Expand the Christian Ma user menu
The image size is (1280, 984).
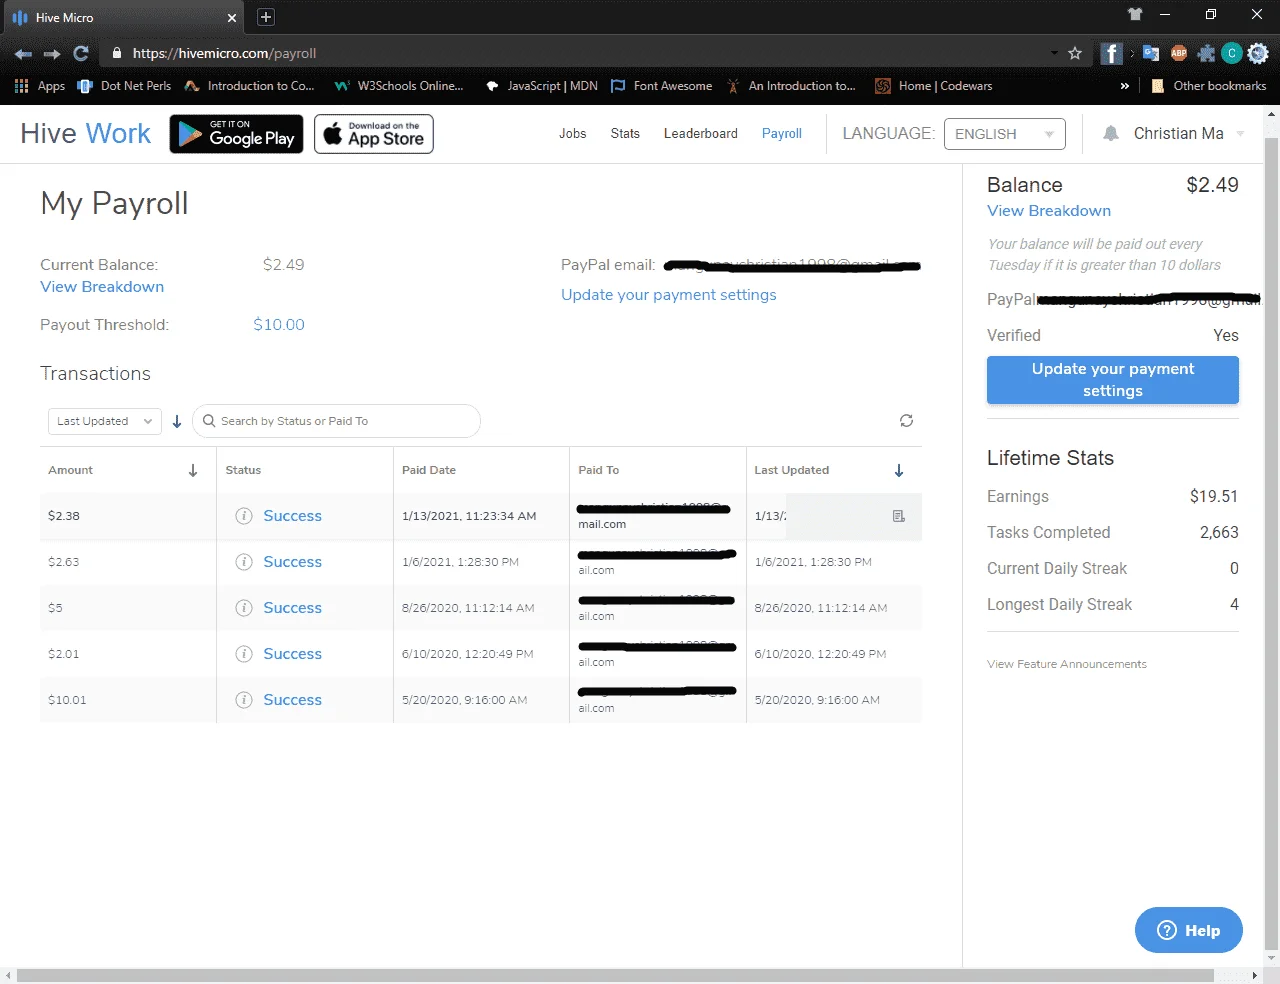[x=1189, y=134]
